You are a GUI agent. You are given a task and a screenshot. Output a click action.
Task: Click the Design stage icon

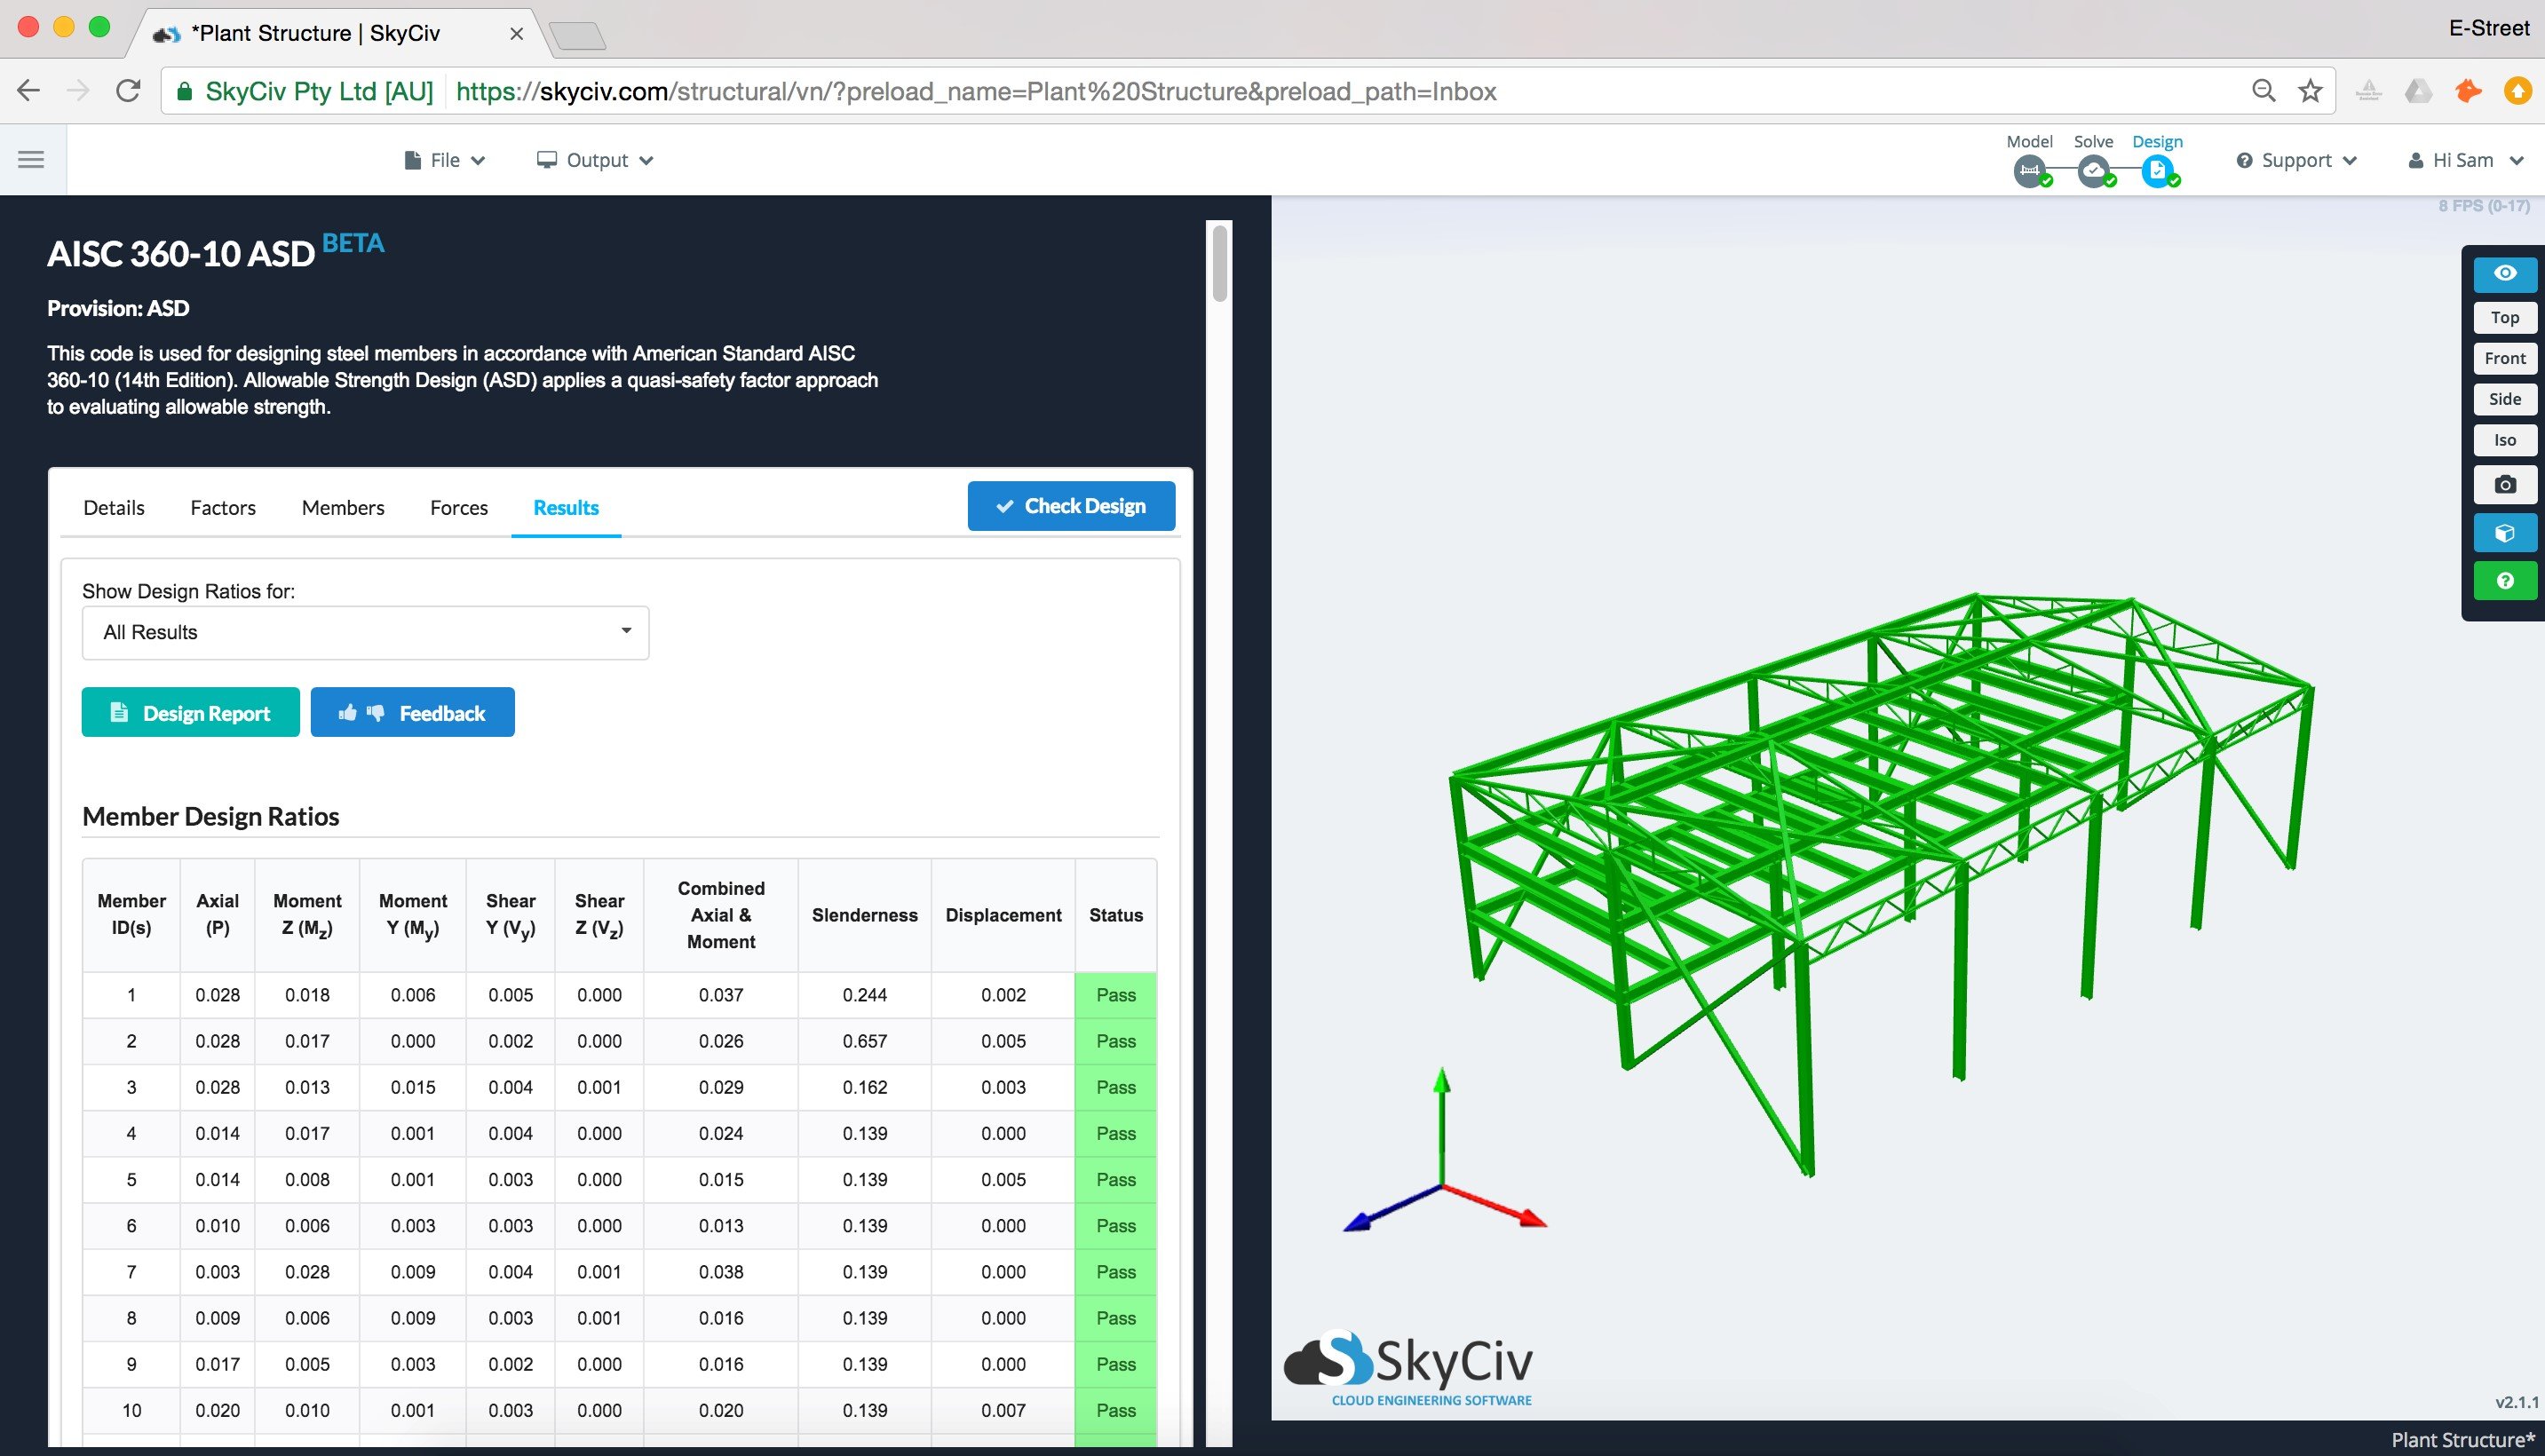(x=2158, y=172)
